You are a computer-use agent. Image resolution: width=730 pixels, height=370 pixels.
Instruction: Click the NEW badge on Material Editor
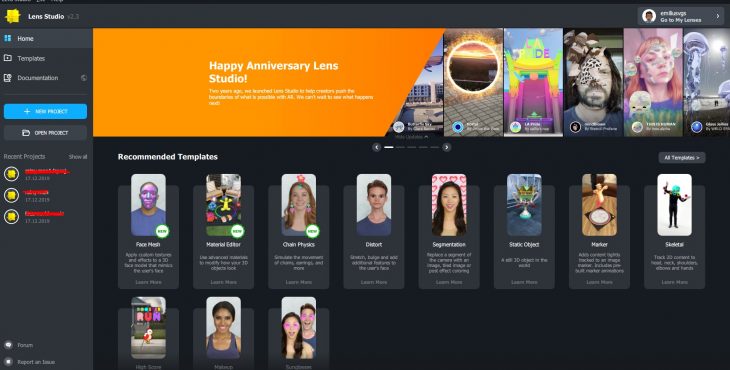[x=237, y=231]
